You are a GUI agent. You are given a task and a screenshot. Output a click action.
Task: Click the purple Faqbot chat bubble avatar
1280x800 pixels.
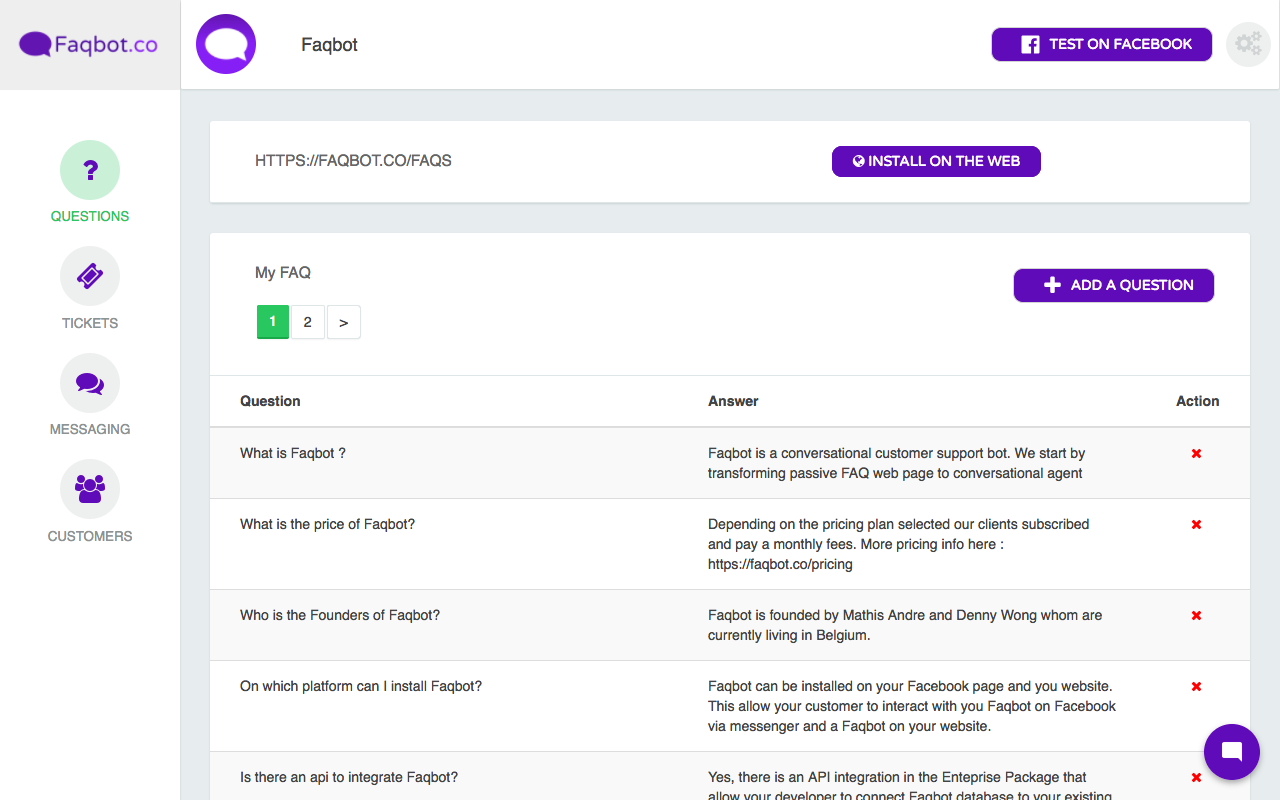226,44
